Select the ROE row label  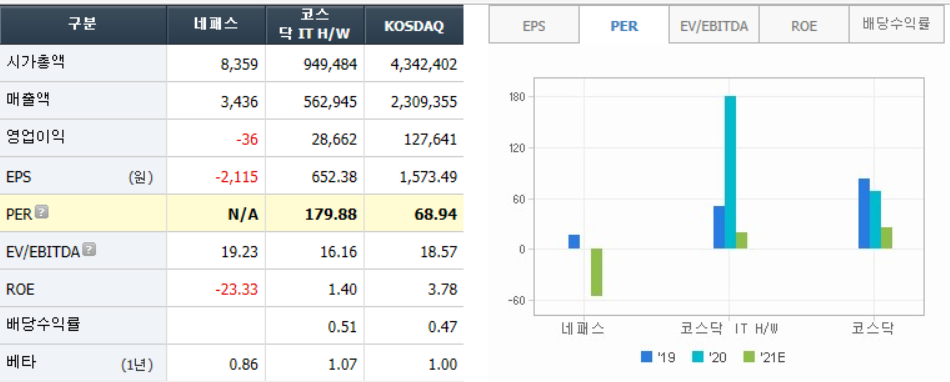(x=21, y=289)
